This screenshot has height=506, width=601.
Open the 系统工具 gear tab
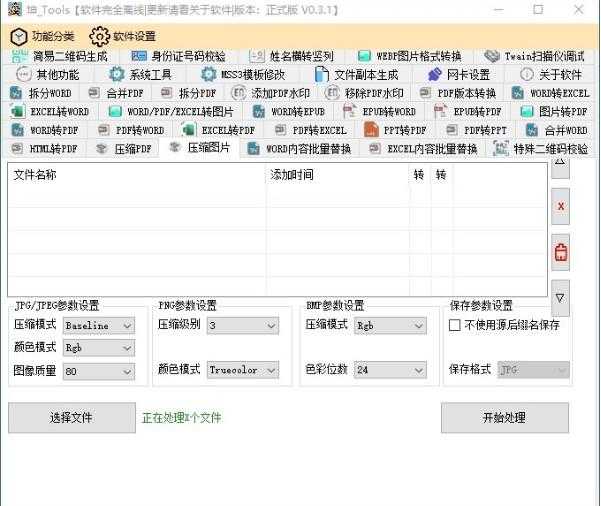[x=140, y=74]
